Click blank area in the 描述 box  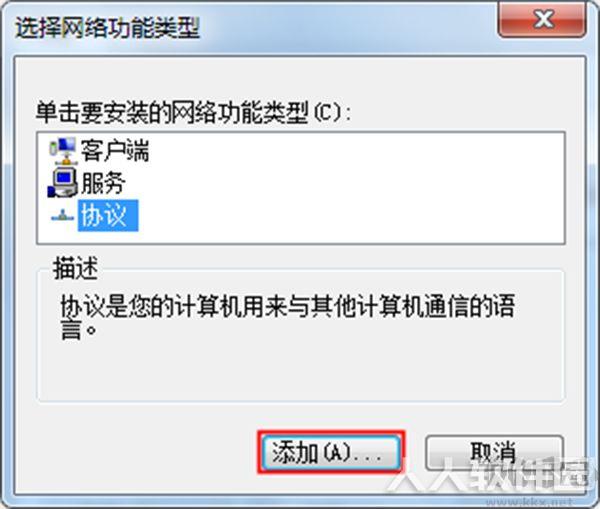(x=298, y=371)
